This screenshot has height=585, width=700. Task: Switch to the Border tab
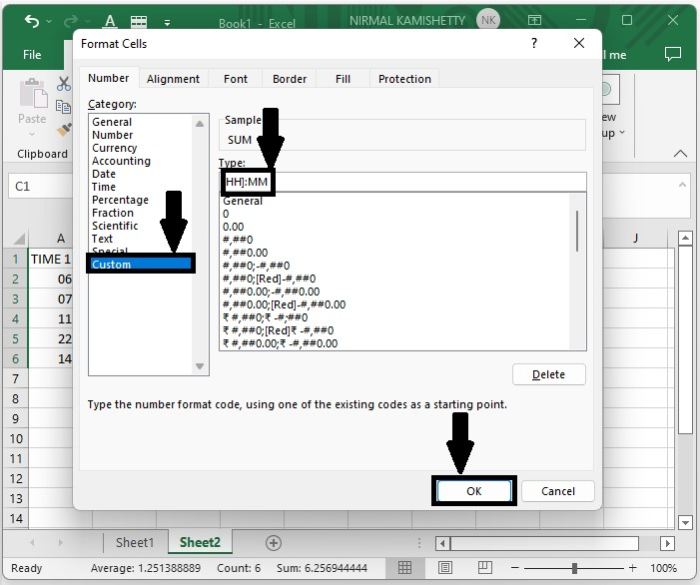289,79
